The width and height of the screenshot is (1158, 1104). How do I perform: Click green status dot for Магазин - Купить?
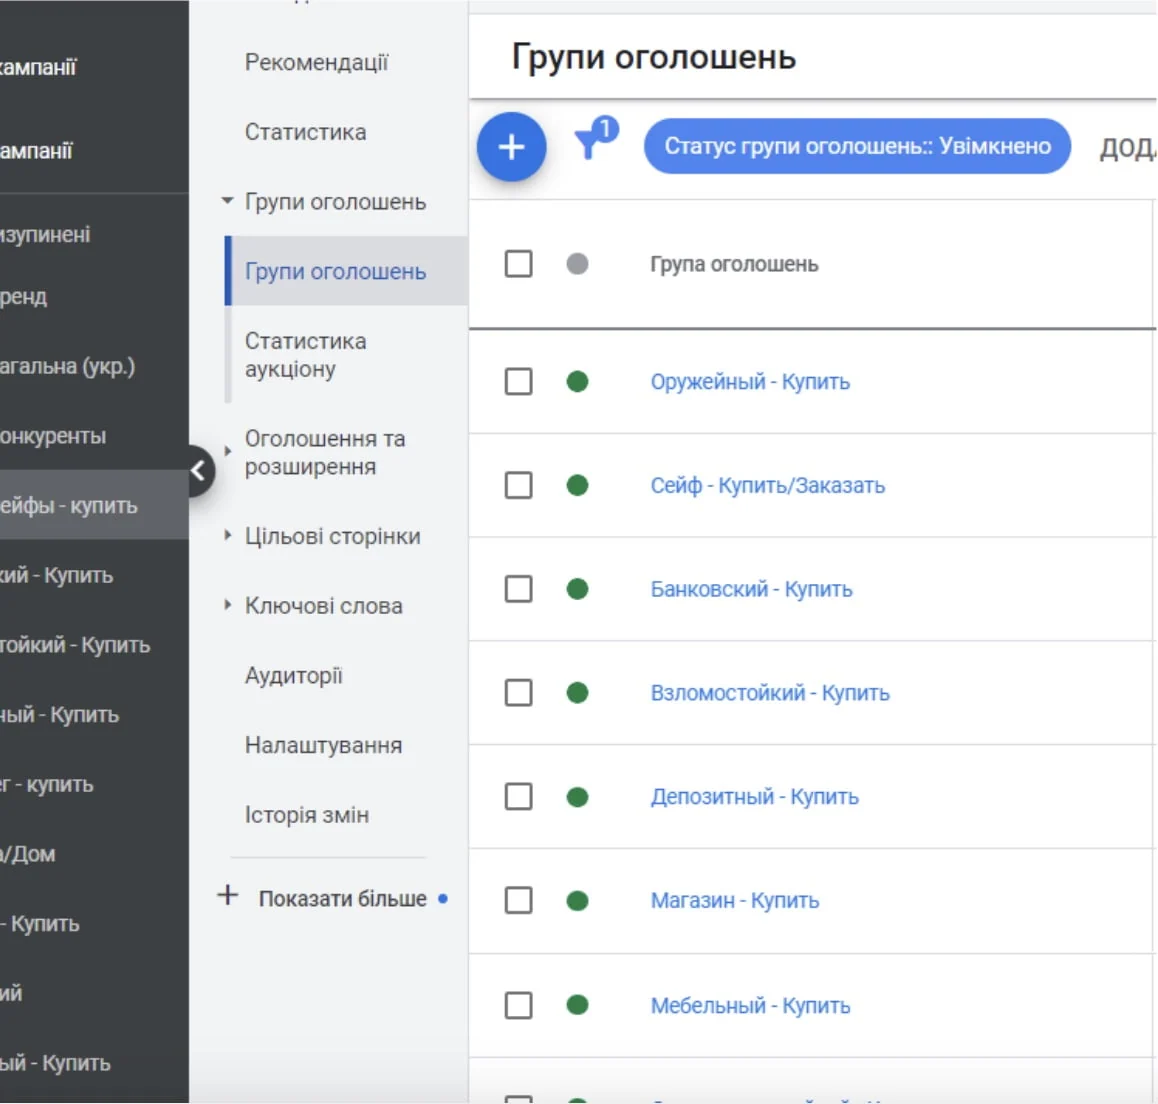[577, 901]
